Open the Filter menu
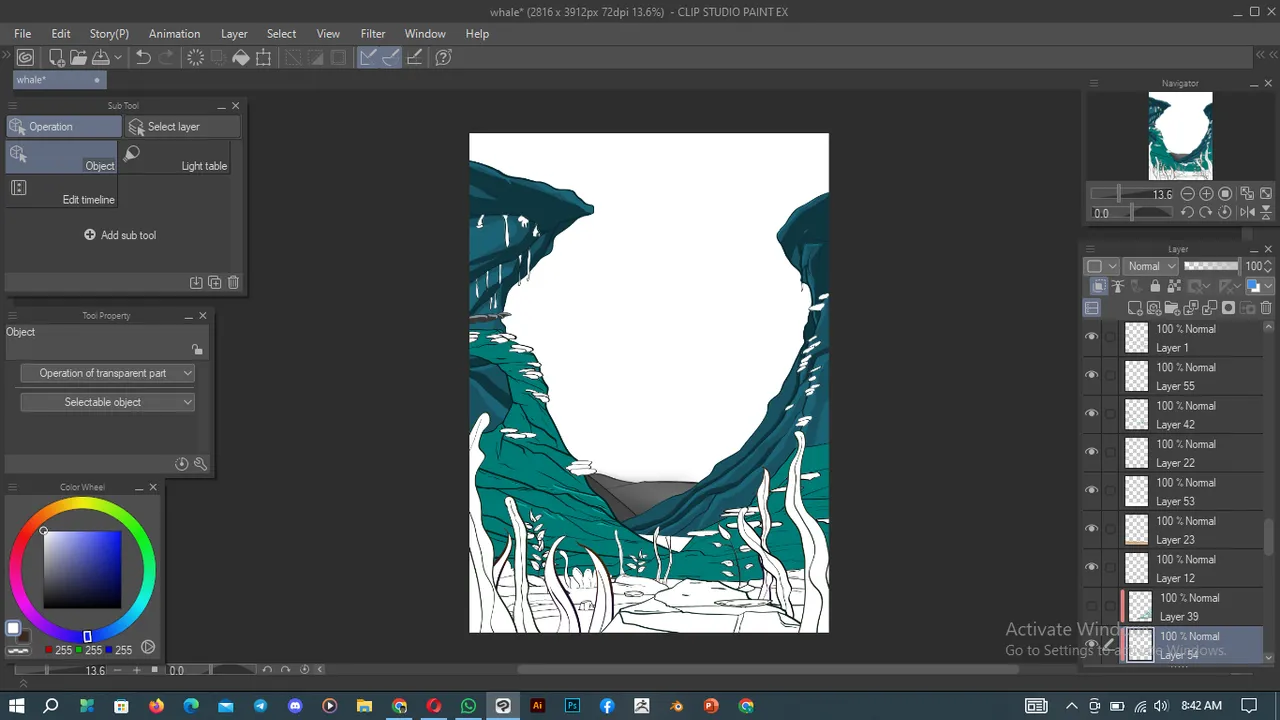1280x720 pixels. (373, 33)
